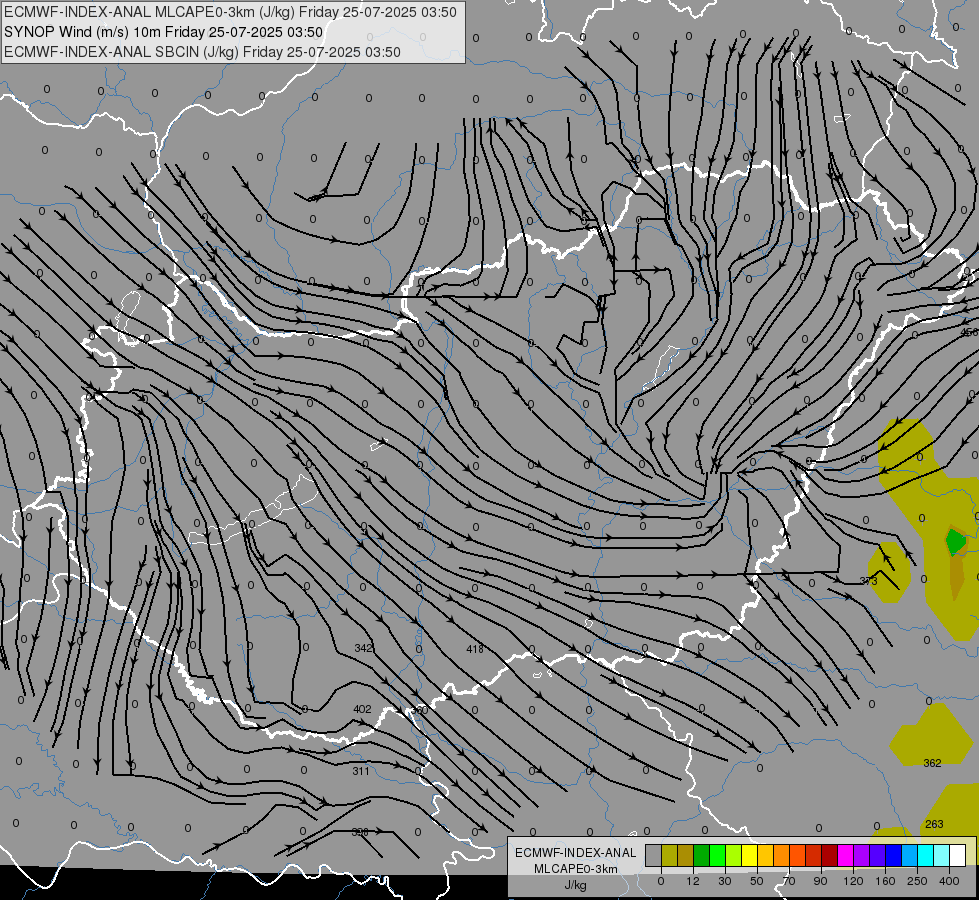Select the white legend swatch

tap(957, 855)
